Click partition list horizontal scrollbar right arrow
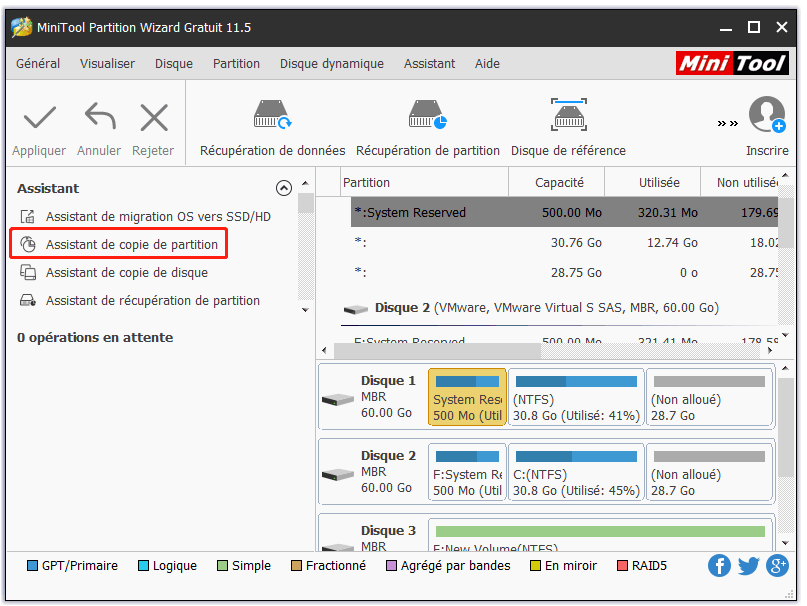This screenshot has height=606, width=807. click(769, 350)
